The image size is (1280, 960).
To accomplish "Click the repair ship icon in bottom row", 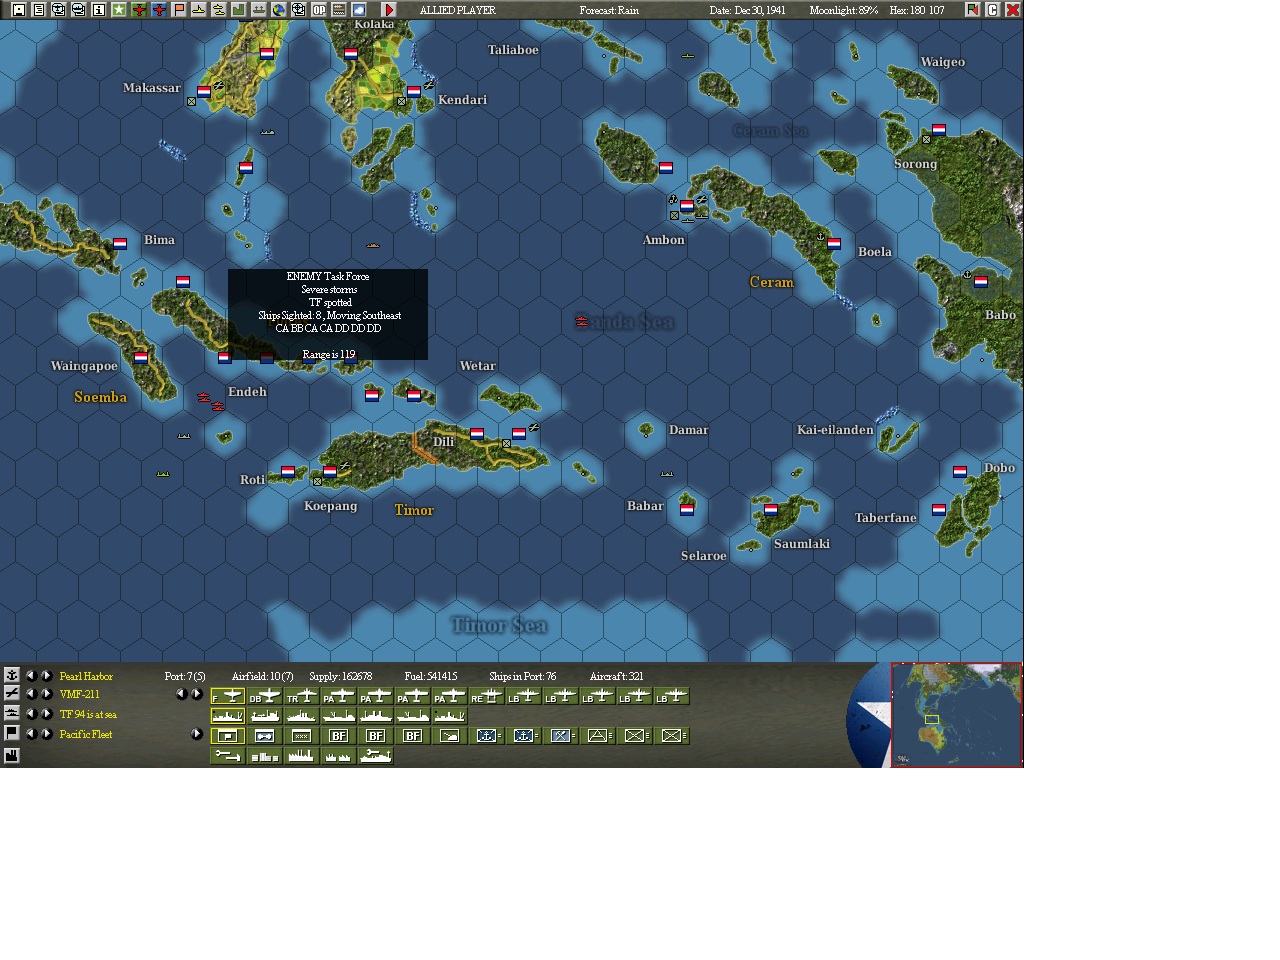I will pyautogui.click(x=375, y=756).
